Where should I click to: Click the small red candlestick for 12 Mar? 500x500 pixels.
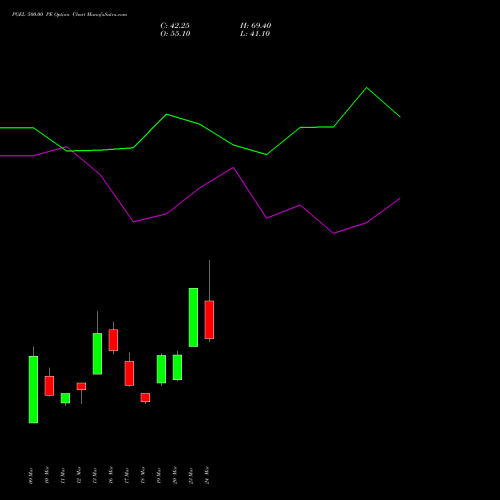click(81, 386)
